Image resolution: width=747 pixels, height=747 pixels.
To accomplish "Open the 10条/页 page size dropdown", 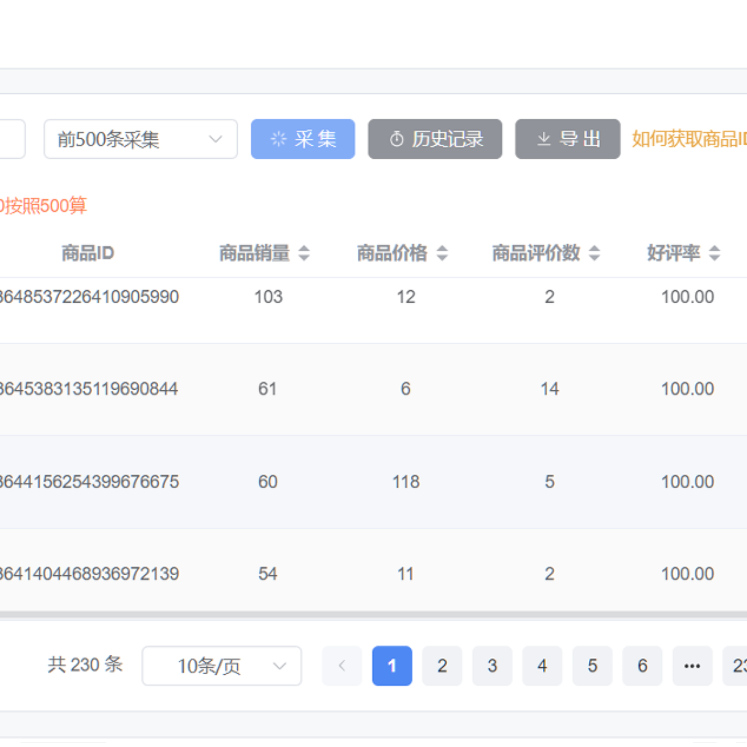I will (x=222, y=666).
